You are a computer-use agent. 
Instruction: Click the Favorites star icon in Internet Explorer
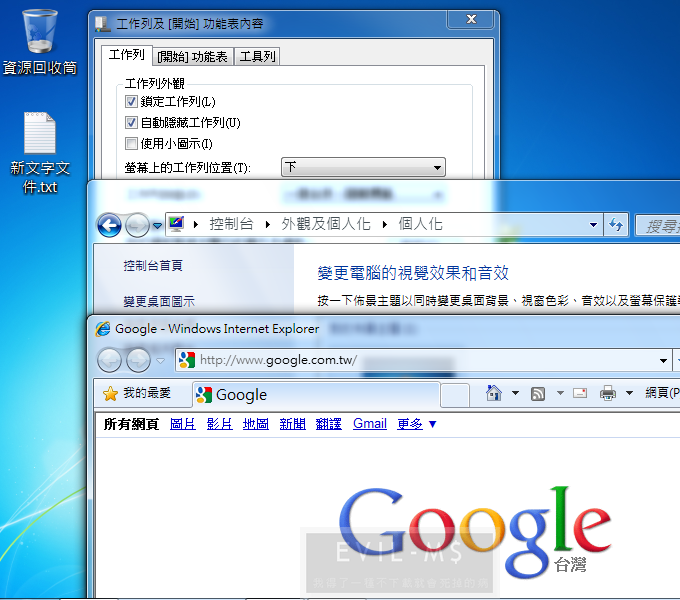[x=110, y=394]
